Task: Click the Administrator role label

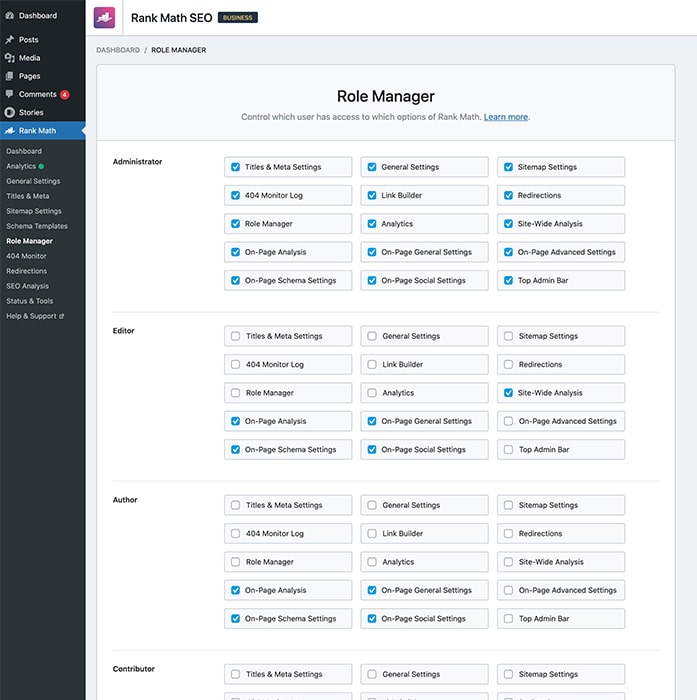Action: click(x=137, y=162)
